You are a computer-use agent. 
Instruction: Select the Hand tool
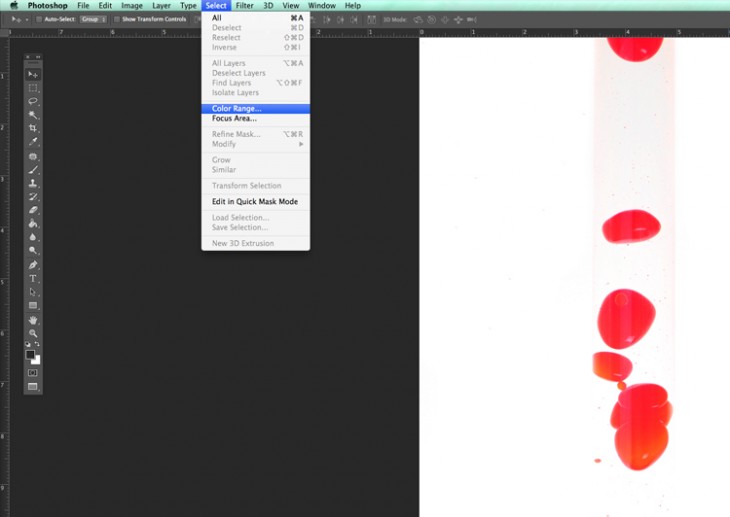33,320
